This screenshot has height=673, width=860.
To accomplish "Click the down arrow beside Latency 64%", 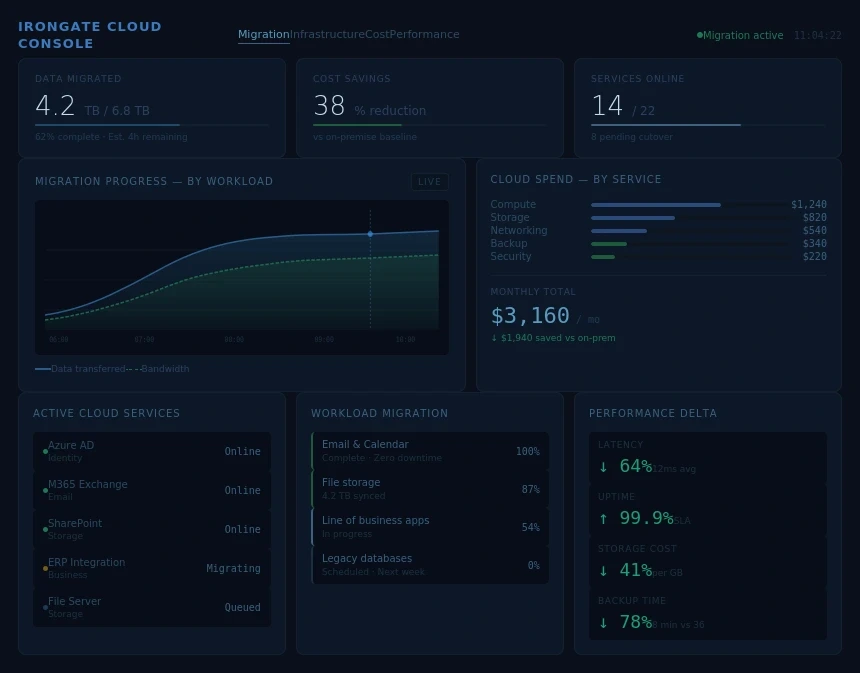I will click(x=603, y=466).
